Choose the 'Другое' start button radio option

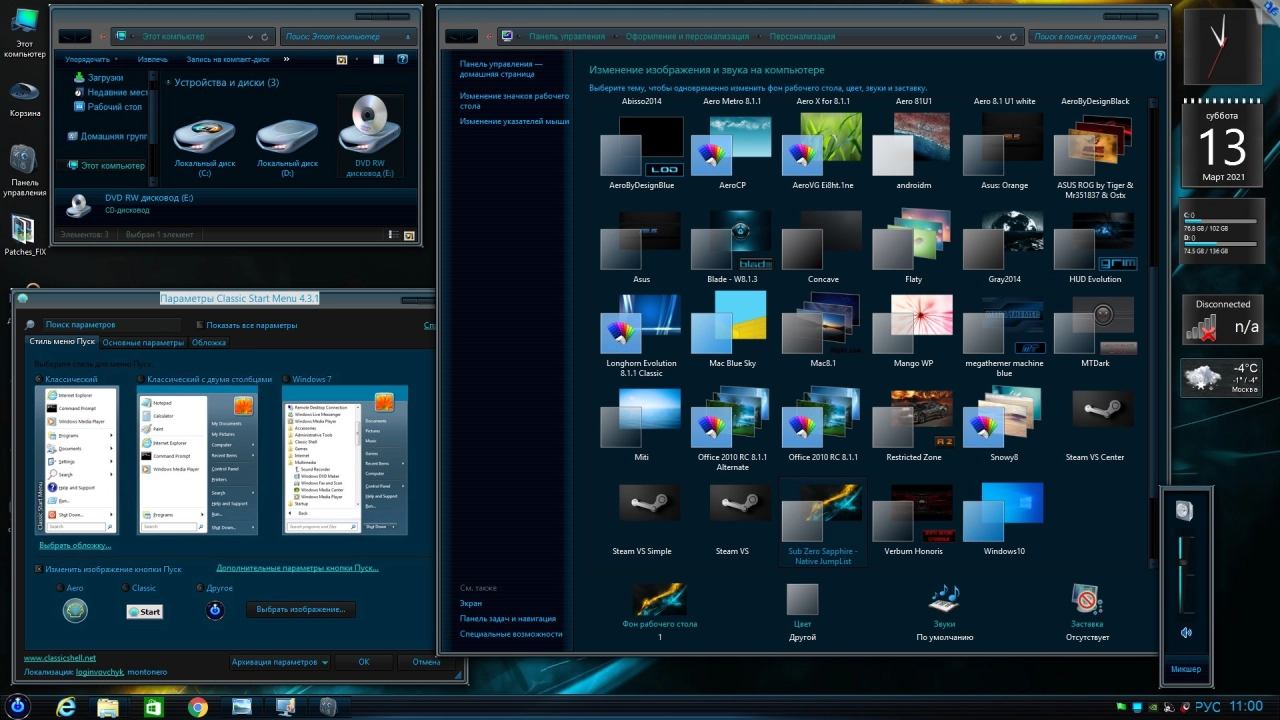click(199, 588)
